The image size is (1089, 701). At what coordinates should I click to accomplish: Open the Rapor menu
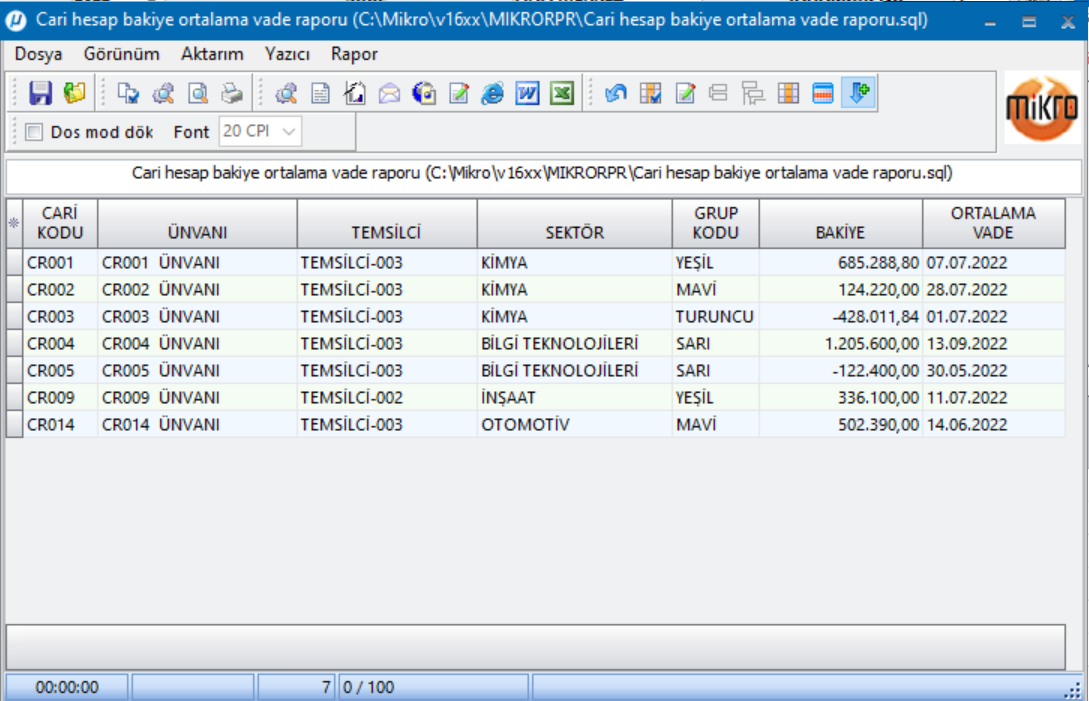tap(354, 54)
